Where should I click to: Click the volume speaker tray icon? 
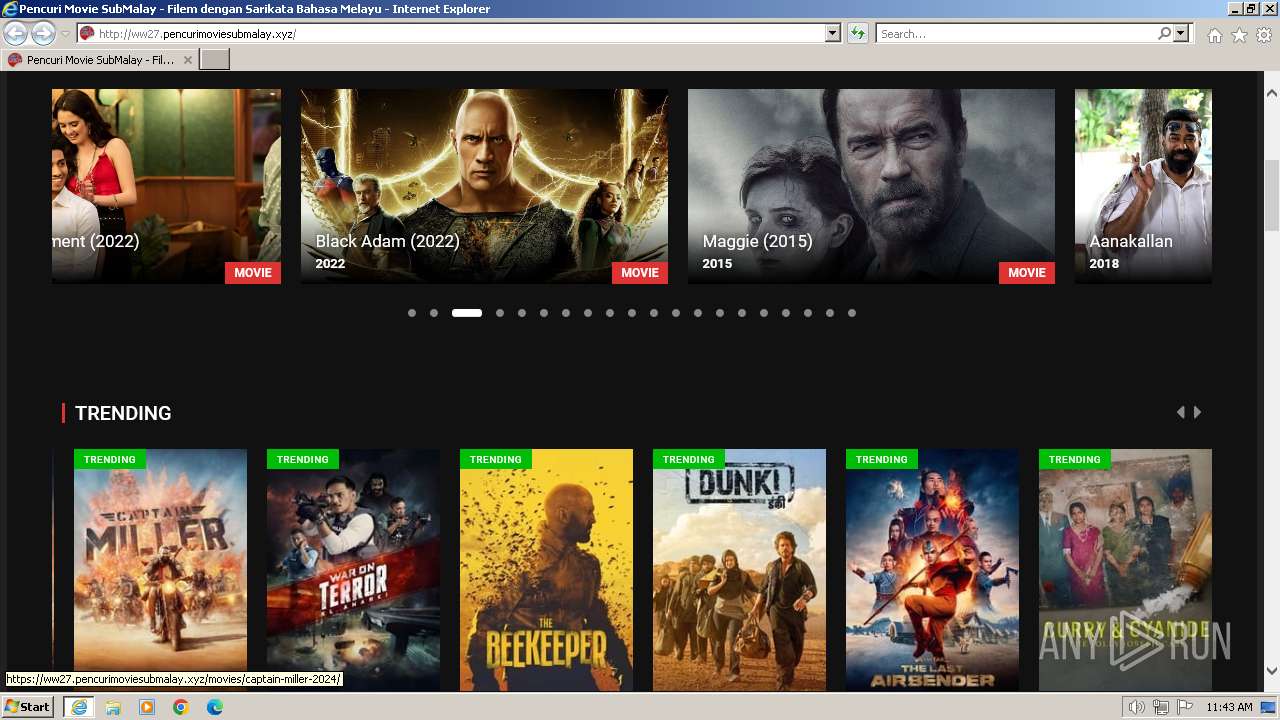[1137, 707]
